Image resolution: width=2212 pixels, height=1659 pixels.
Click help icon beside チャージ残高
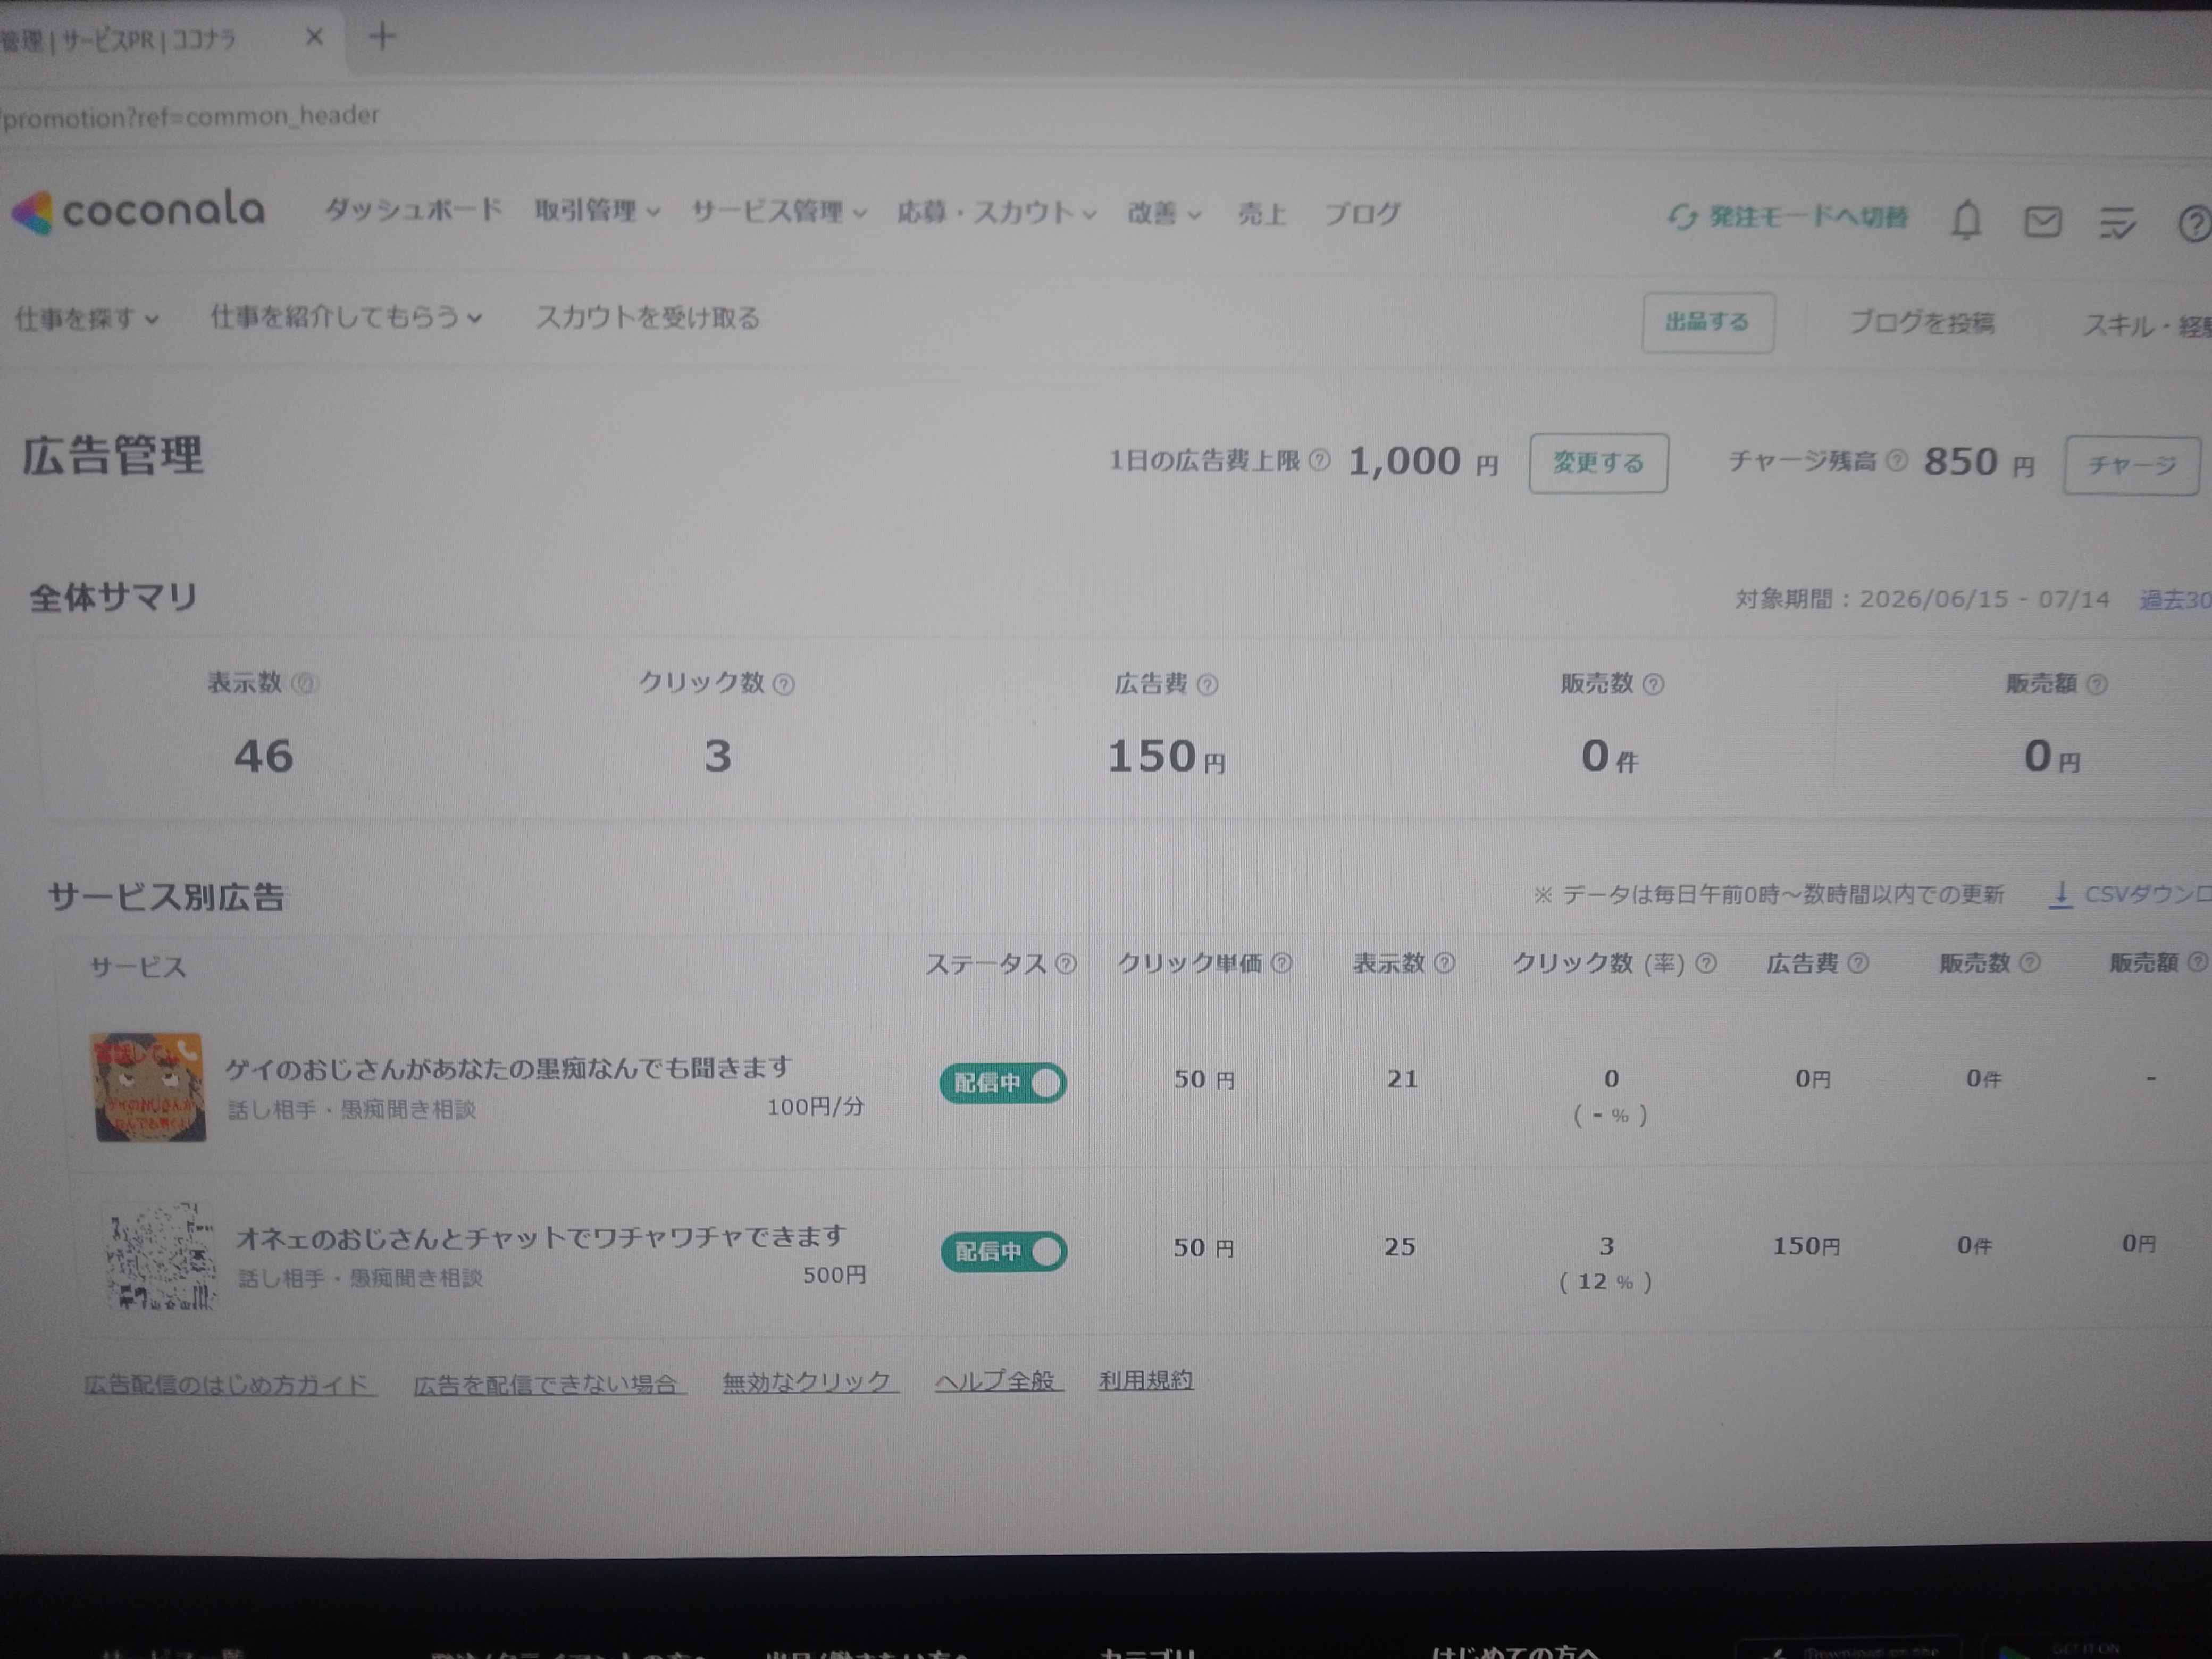click(x=1897, y=461)
